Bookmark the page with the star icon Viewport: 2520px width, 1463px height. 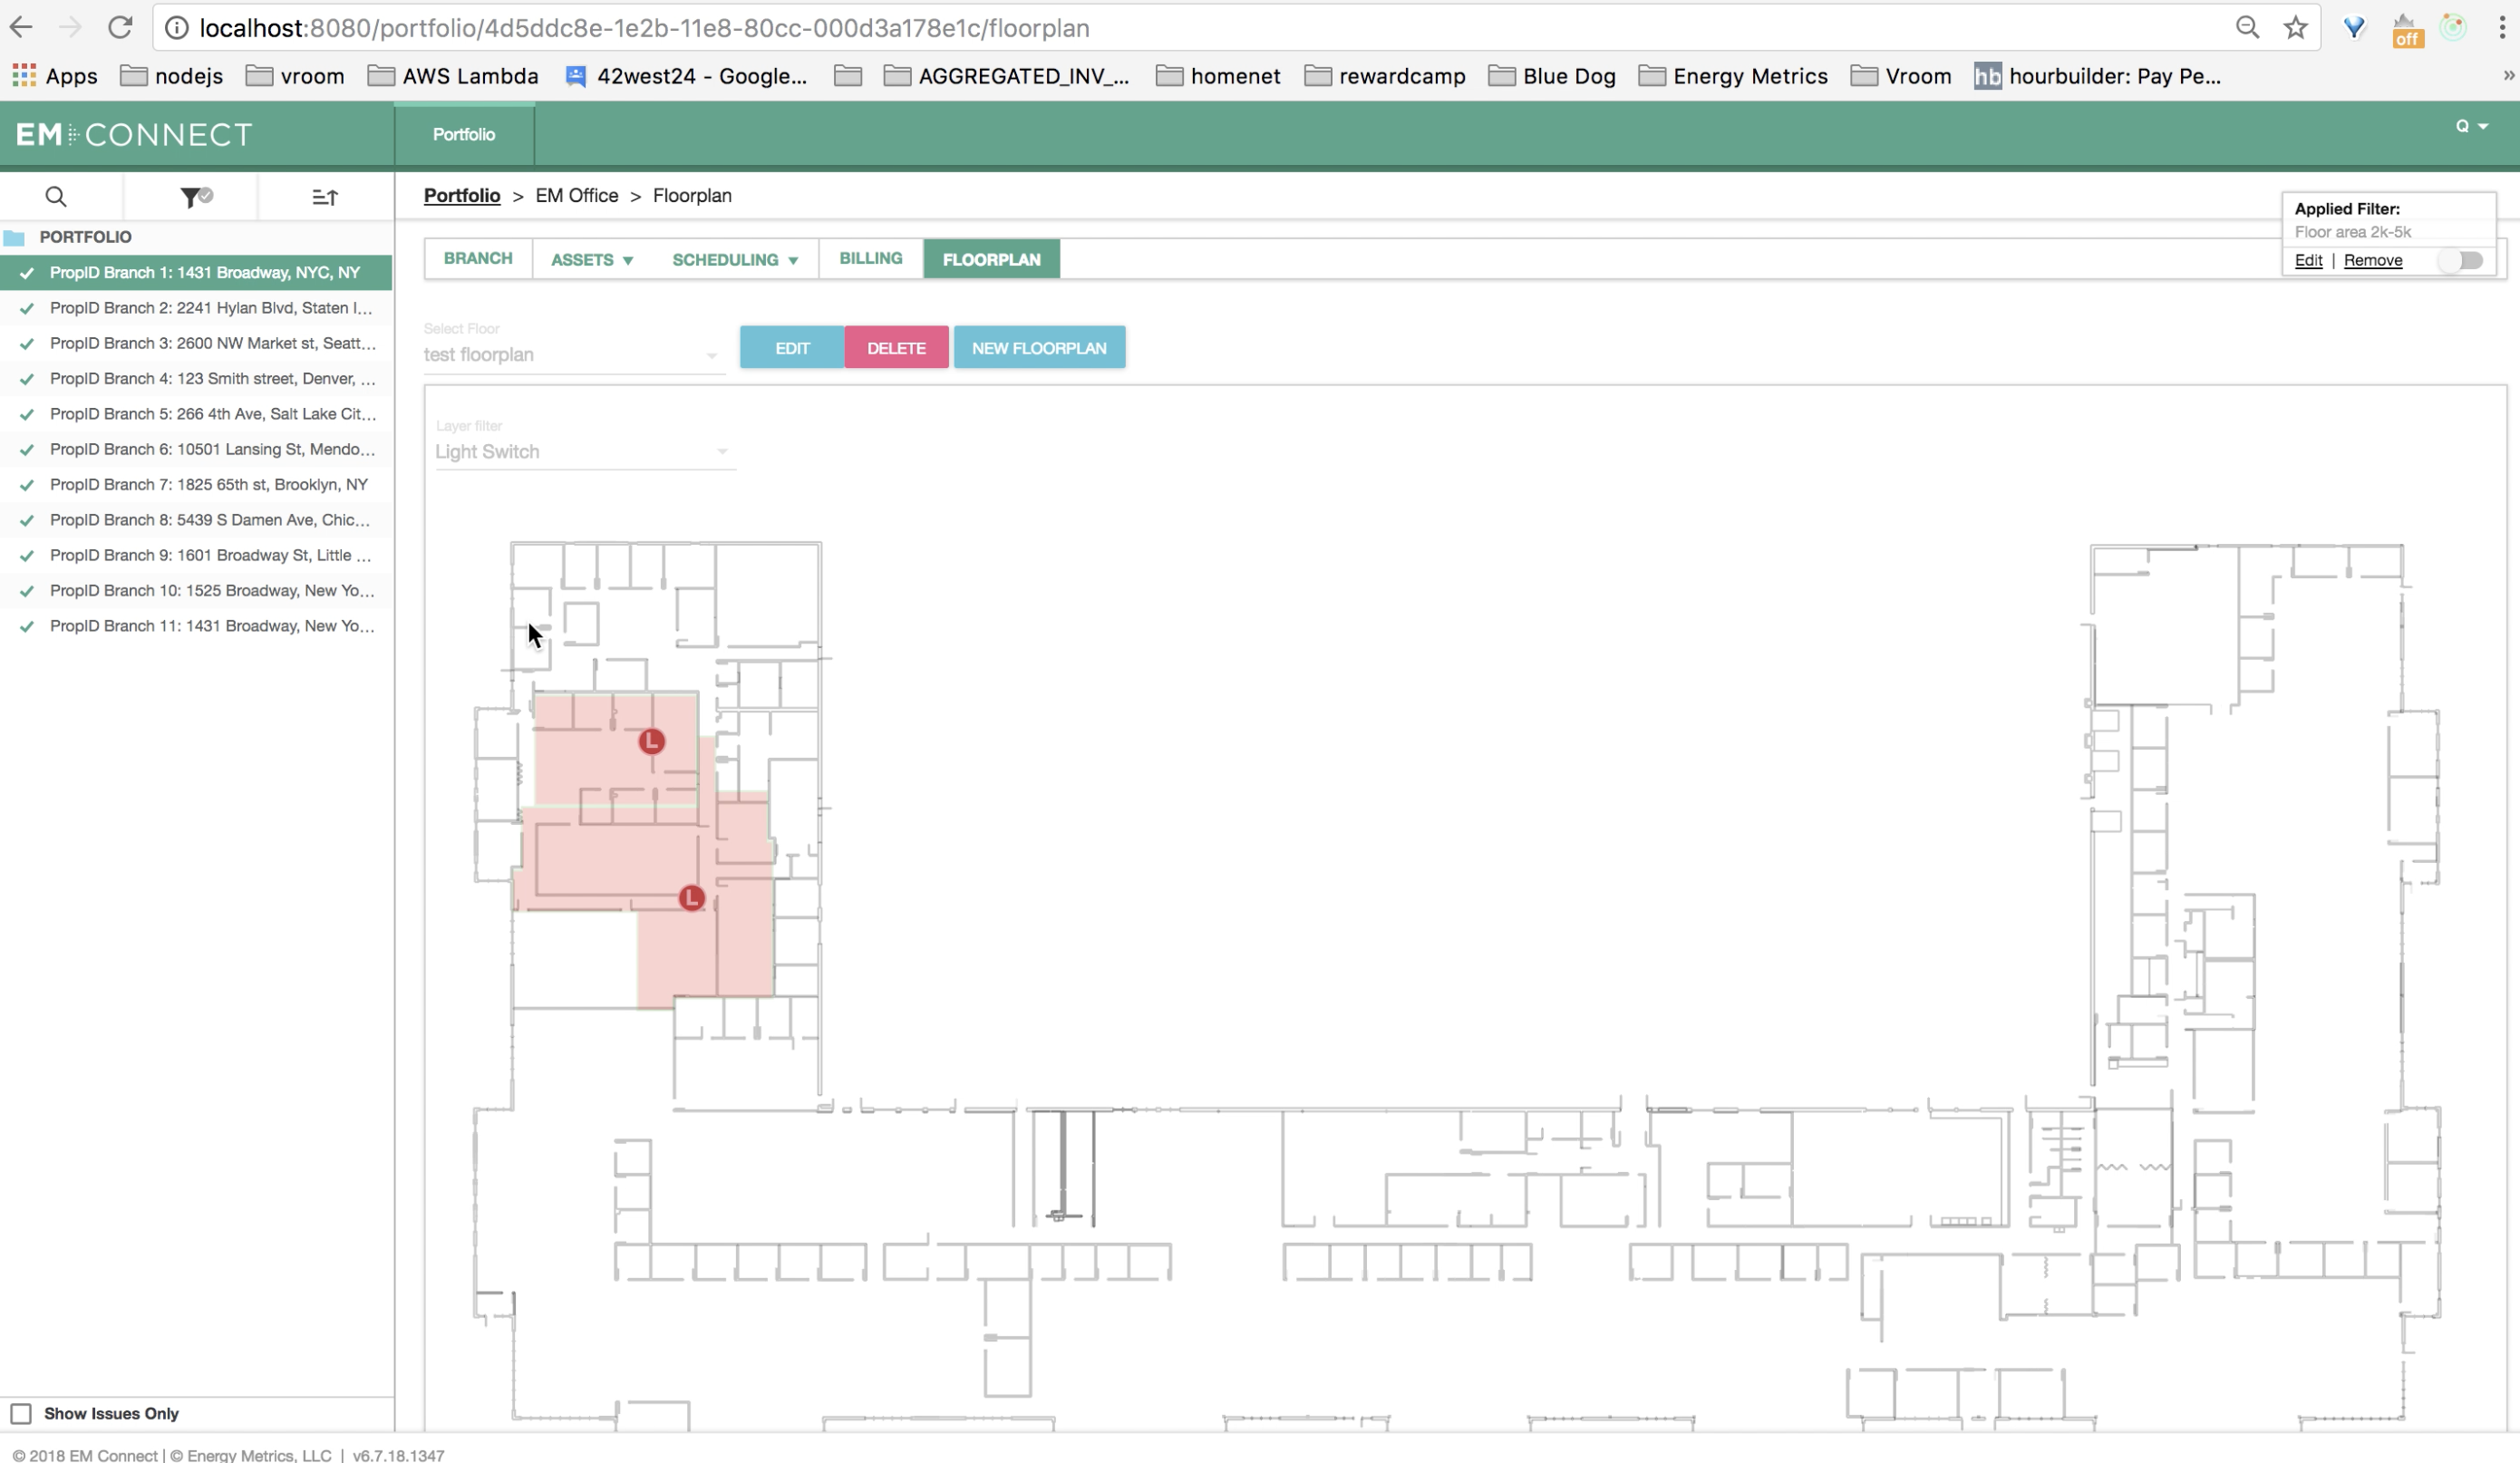point(2295,28)
